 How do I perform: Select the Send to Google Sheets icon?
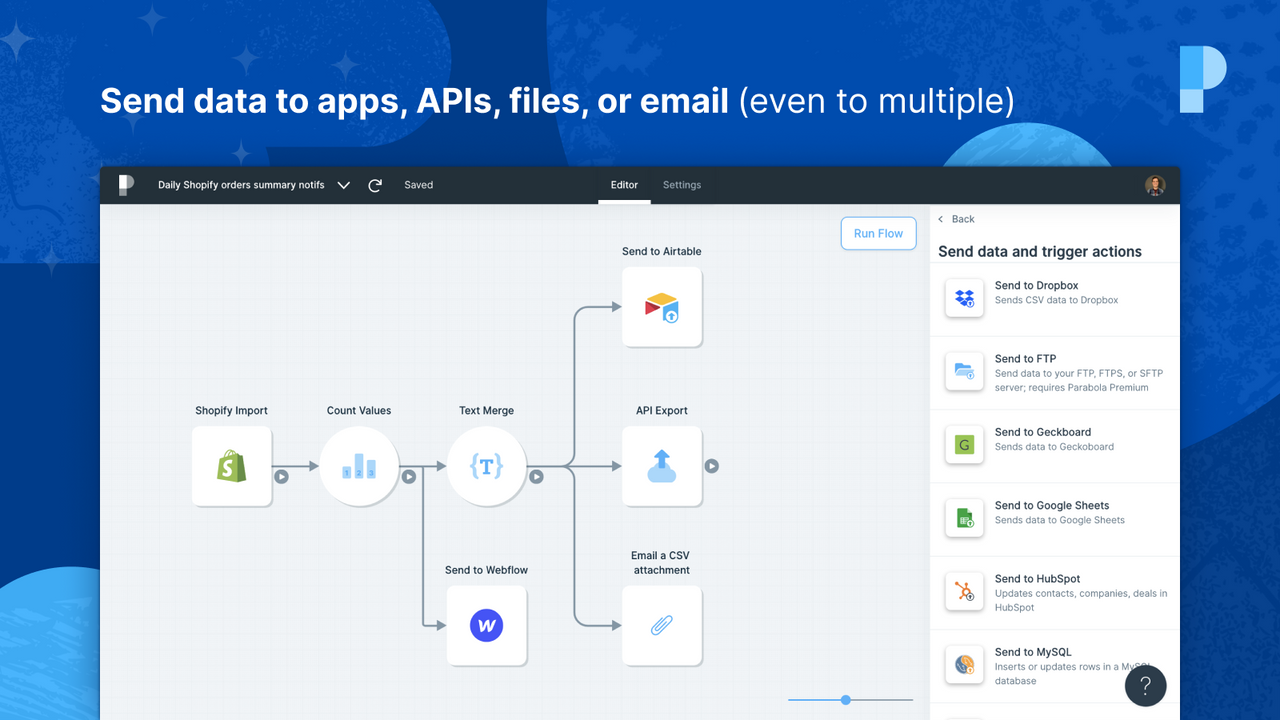coord(963,518)
